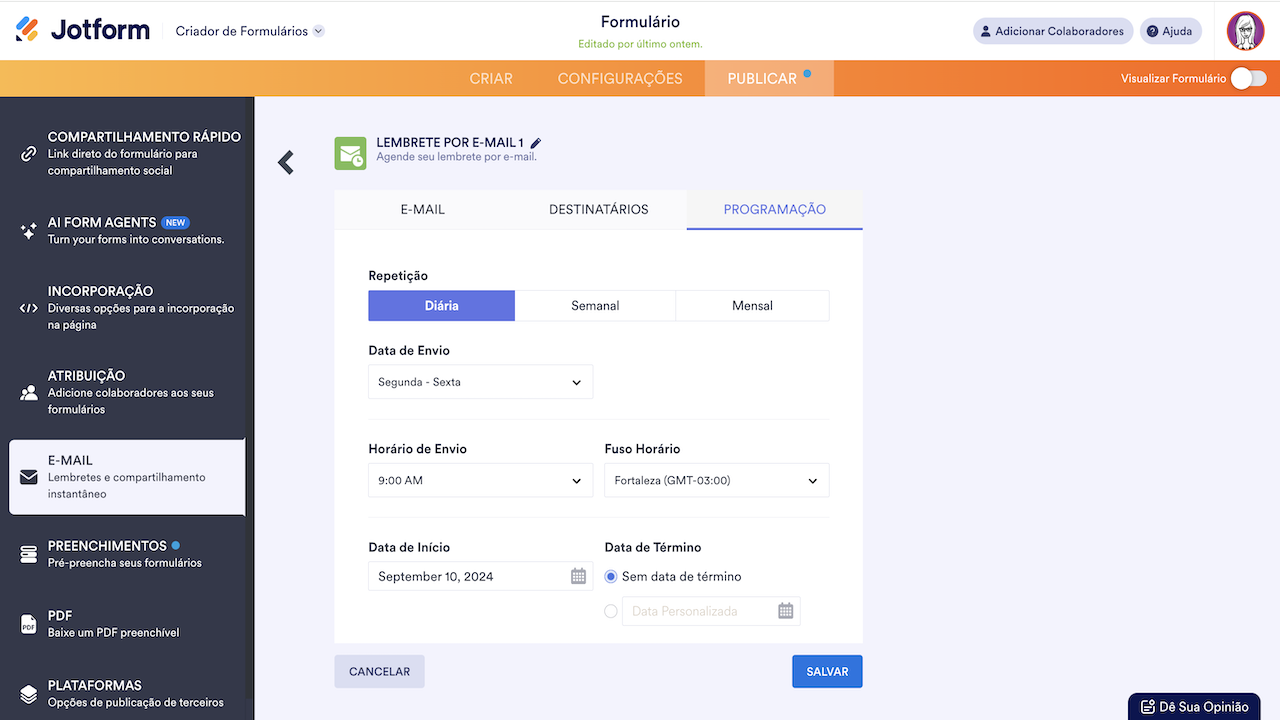The image size is (1280, 720).
Task: Open user profile avatar
Action: pyautogui.click(x=1245, y=31)
